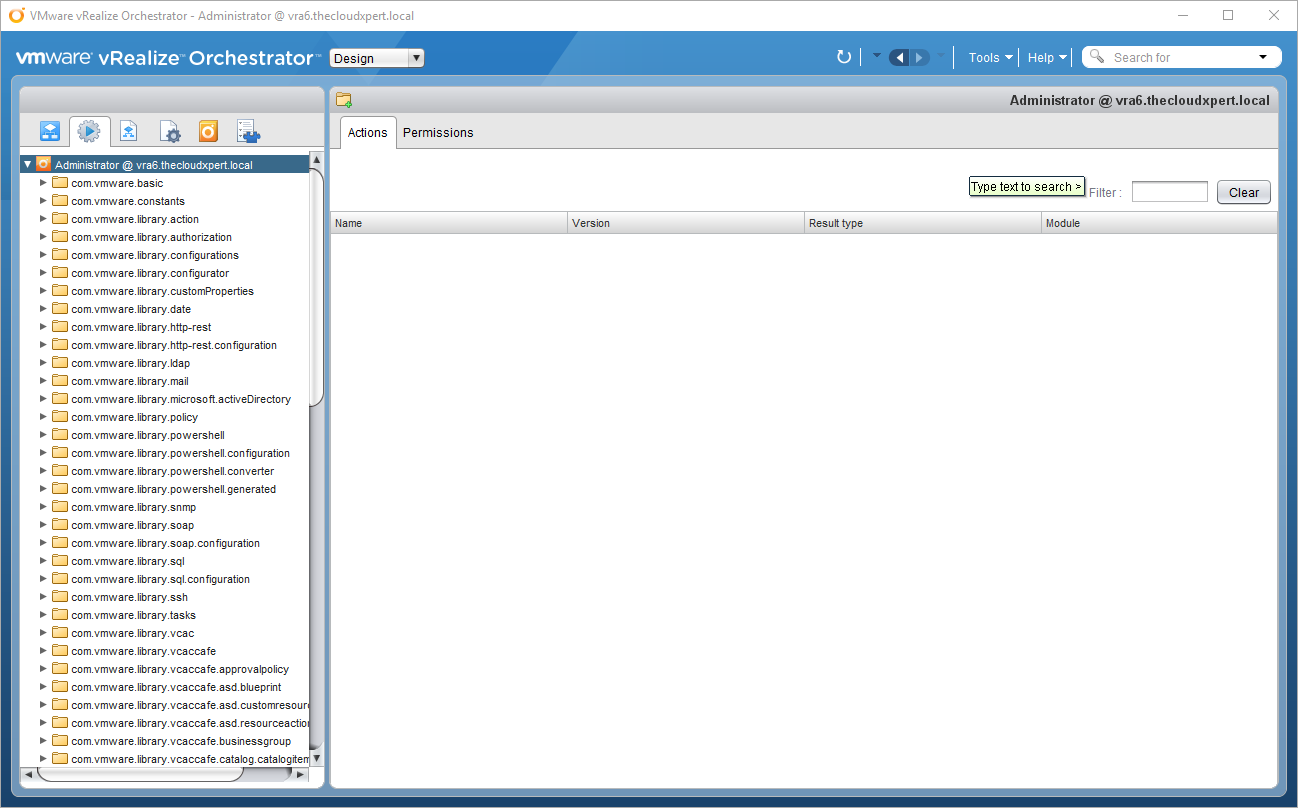Select the Actions view gear icon
Viewport: 1298px width, 808px height.
(89, 131)
